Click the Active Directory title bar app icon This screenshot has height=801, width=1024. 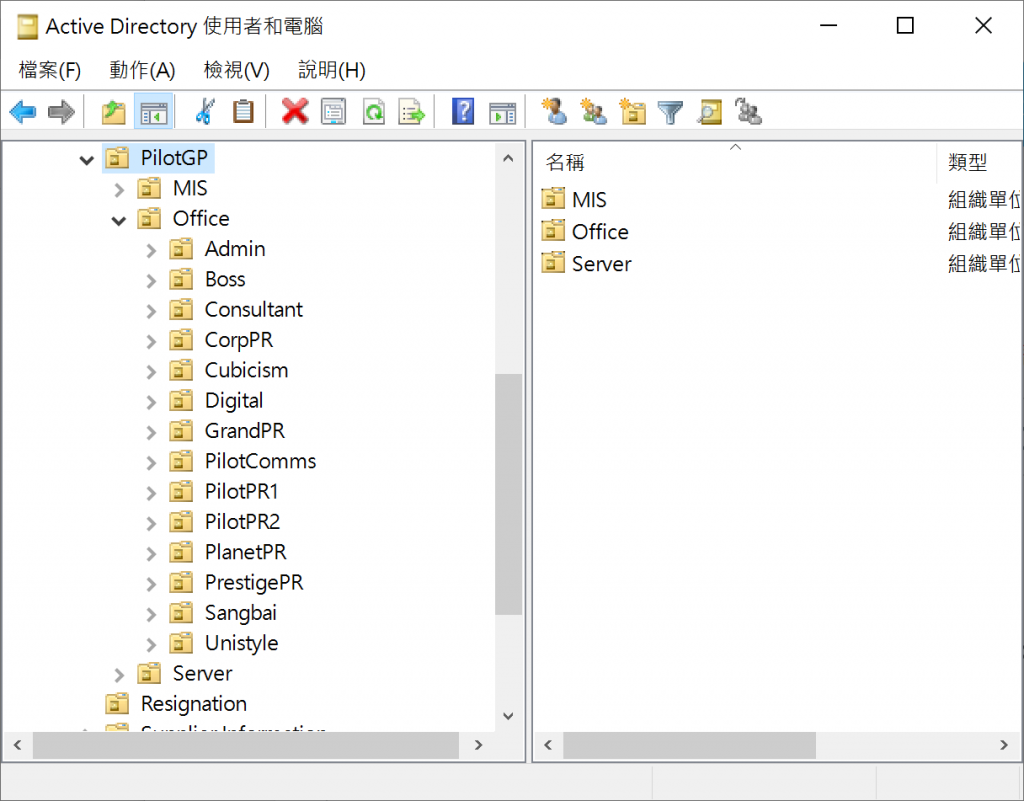click(x=27, y=27)
